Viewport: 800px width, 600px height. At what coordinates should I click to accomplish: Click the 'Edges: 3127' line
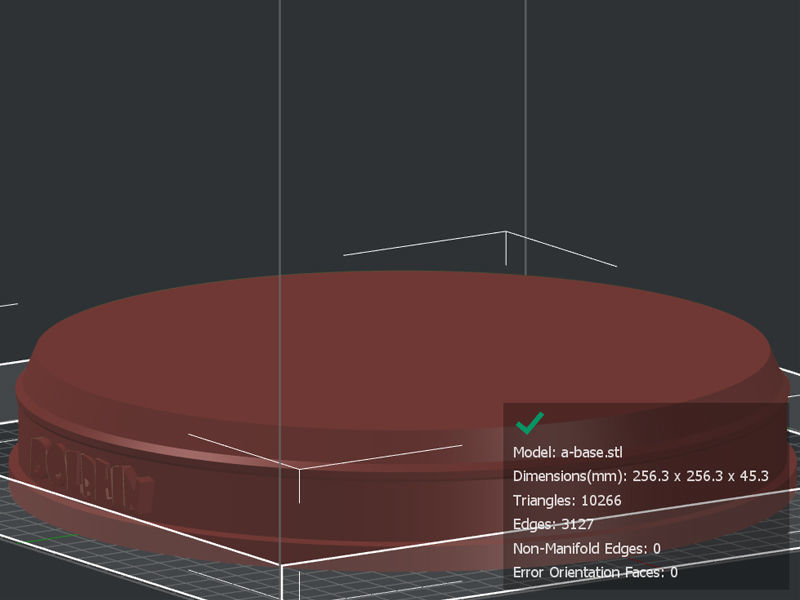click(x=553, y=524)
